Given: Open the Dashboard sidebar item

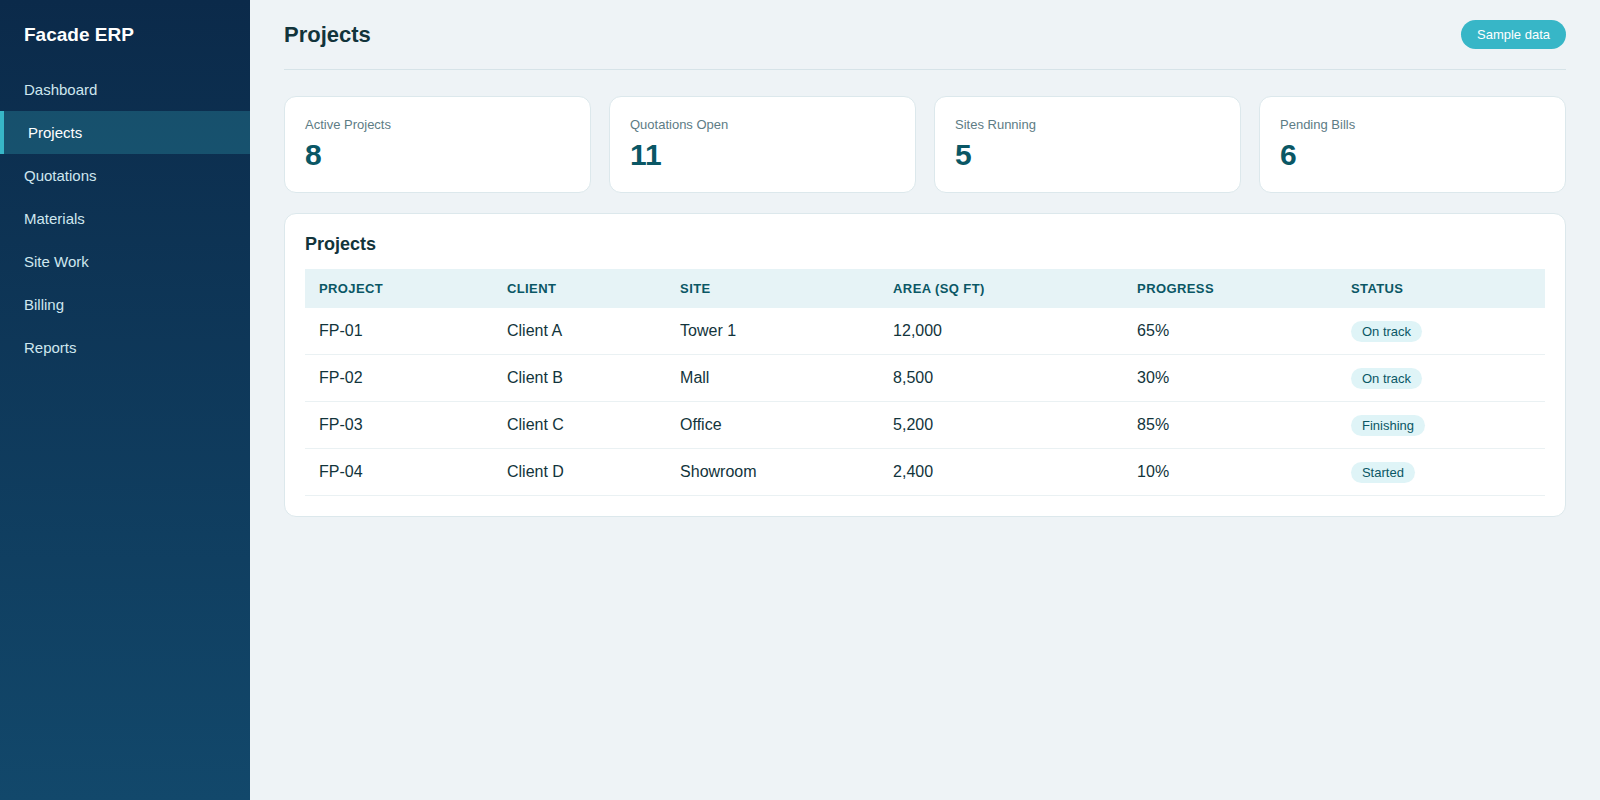Looking at the screenshot, I should (125, 90).
